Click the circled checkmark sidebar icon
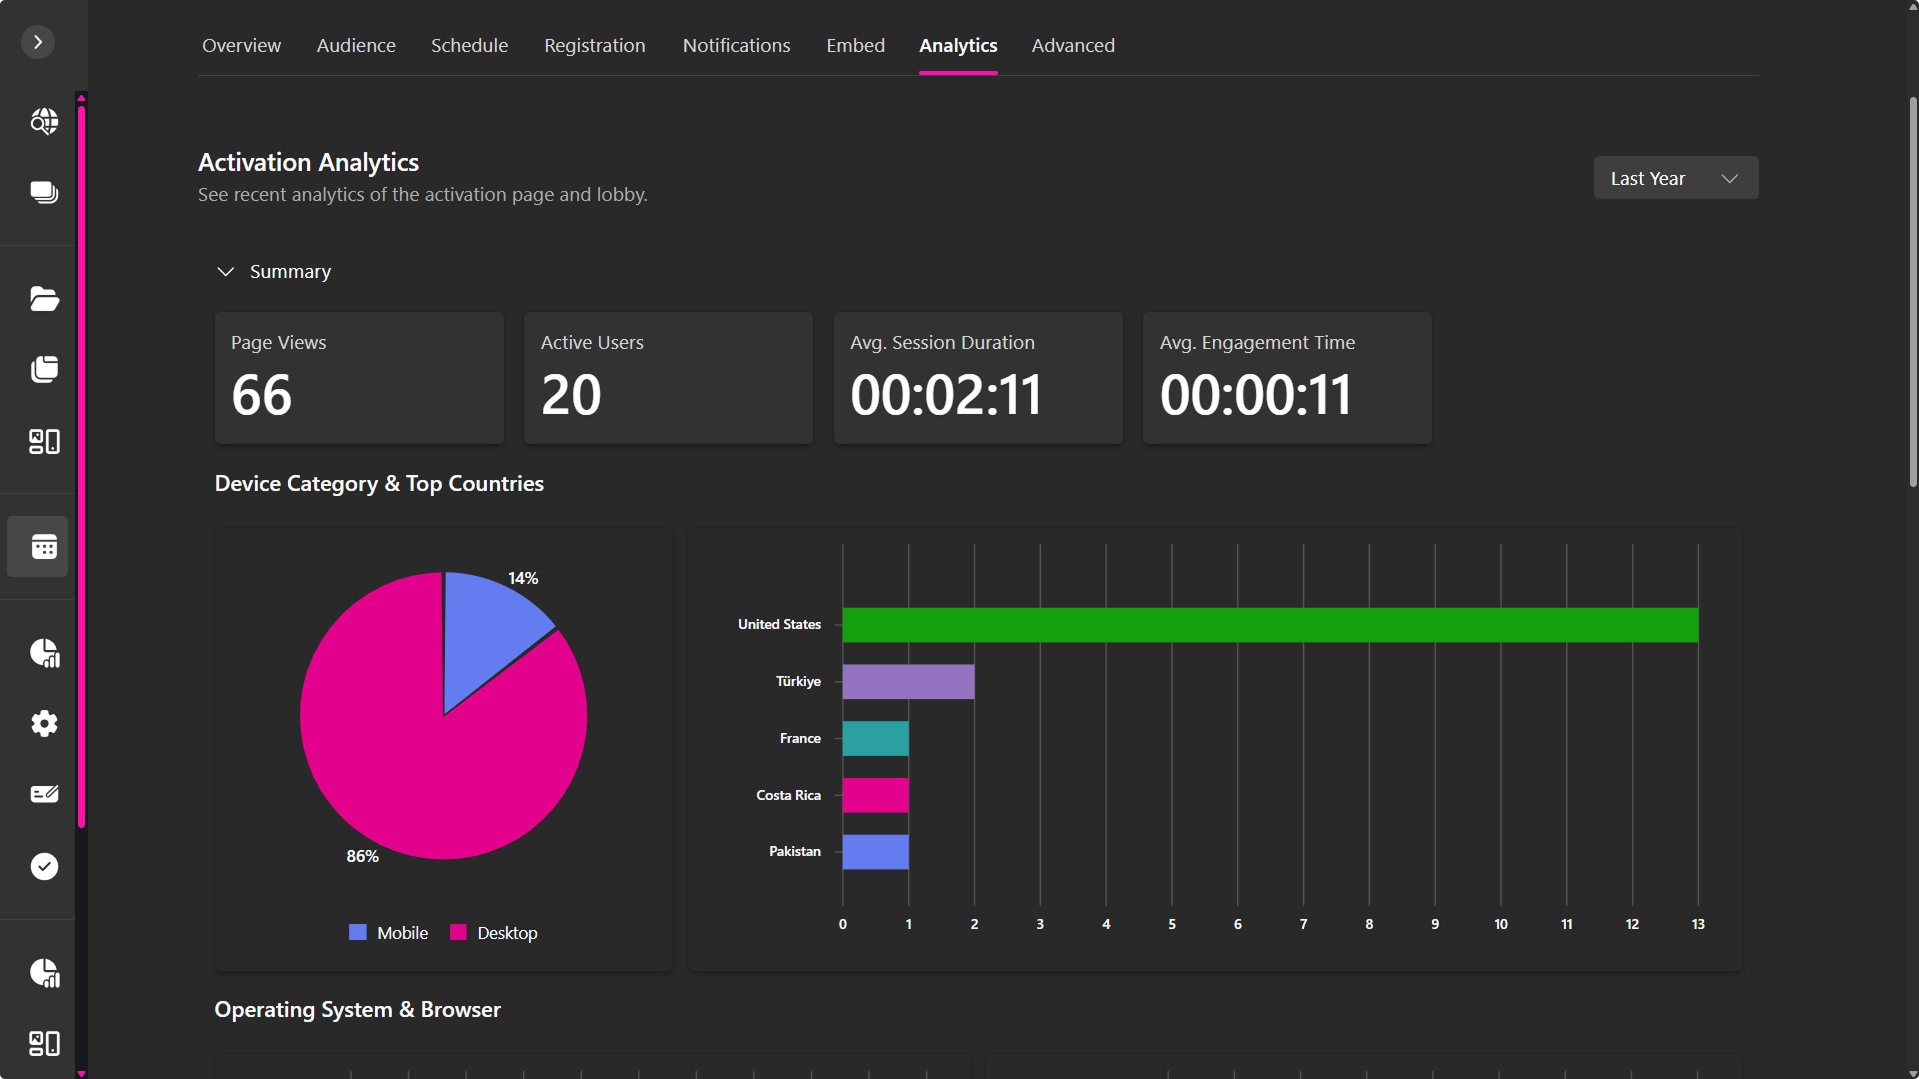This screenshot has width=1919, height=1079. coord(44,866)
